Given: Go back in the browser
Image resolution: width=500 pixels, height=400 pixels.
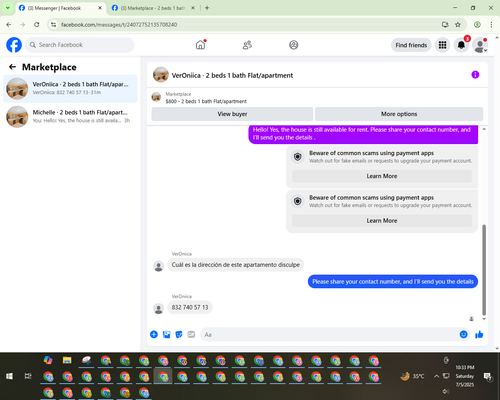Looking at the screenshot, I should (x=9, y=24).
